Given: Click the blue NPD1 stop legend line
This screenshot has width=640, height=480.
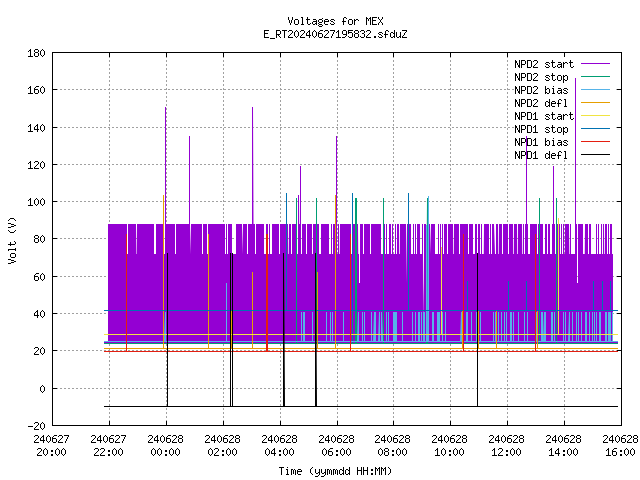Looking at the screenshot, I should tap(595, 129).
